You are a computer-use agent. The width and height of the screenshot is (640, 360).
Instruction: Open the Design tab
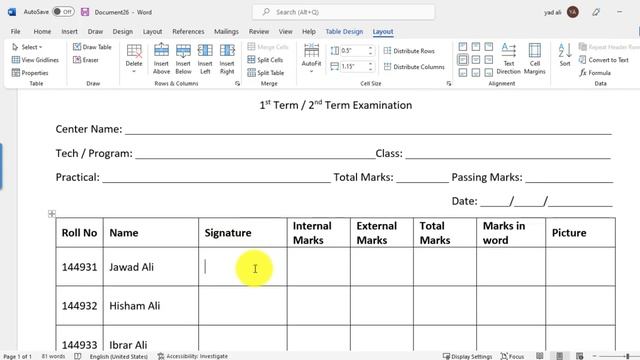pos(122,31)
